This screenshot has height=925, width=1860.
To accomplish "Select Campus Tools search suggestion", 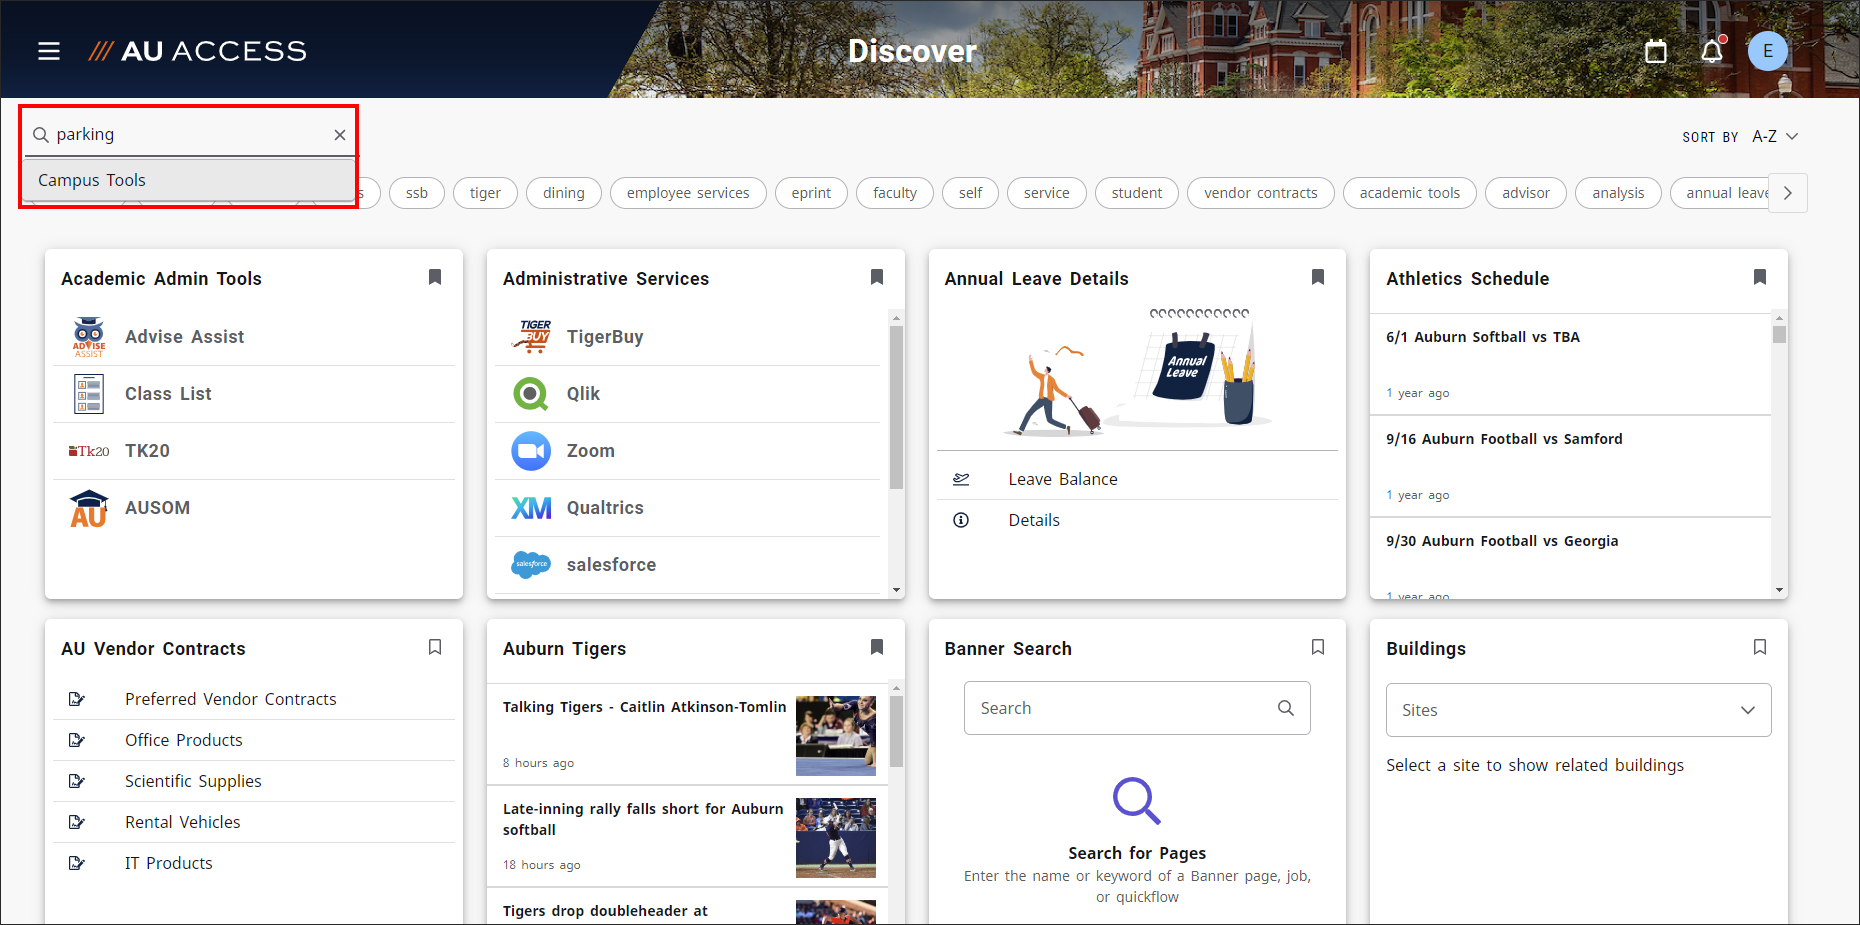I will (x=190, y=180).
